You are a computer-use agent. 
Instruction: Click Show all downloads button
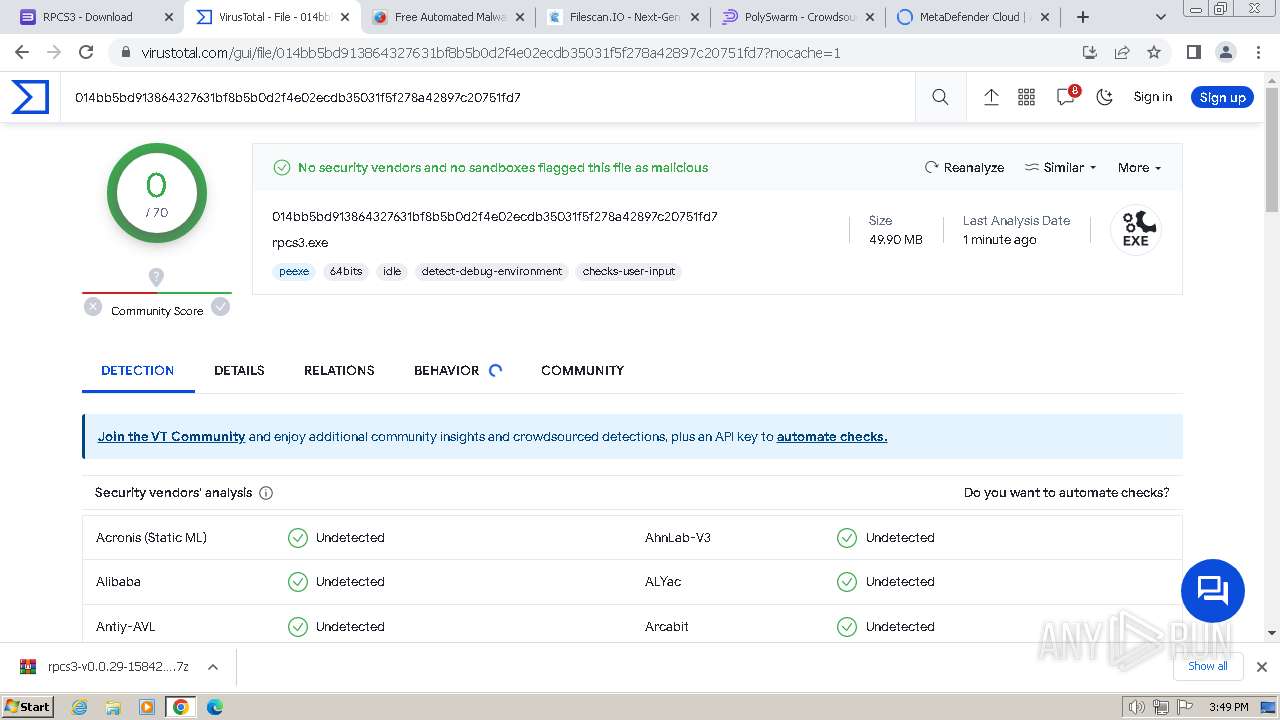(x=1208, y=666)
